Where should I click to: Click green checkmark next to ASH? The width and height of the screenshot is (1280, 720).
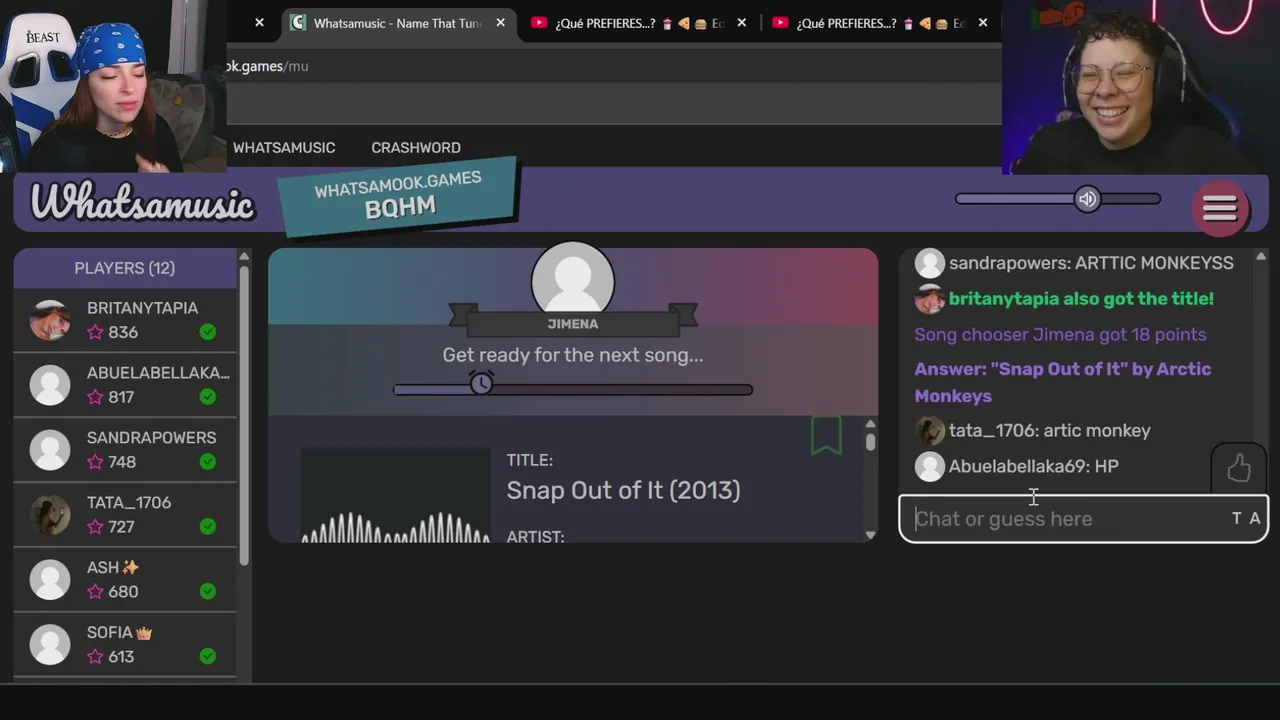click(x=208, y=592)
